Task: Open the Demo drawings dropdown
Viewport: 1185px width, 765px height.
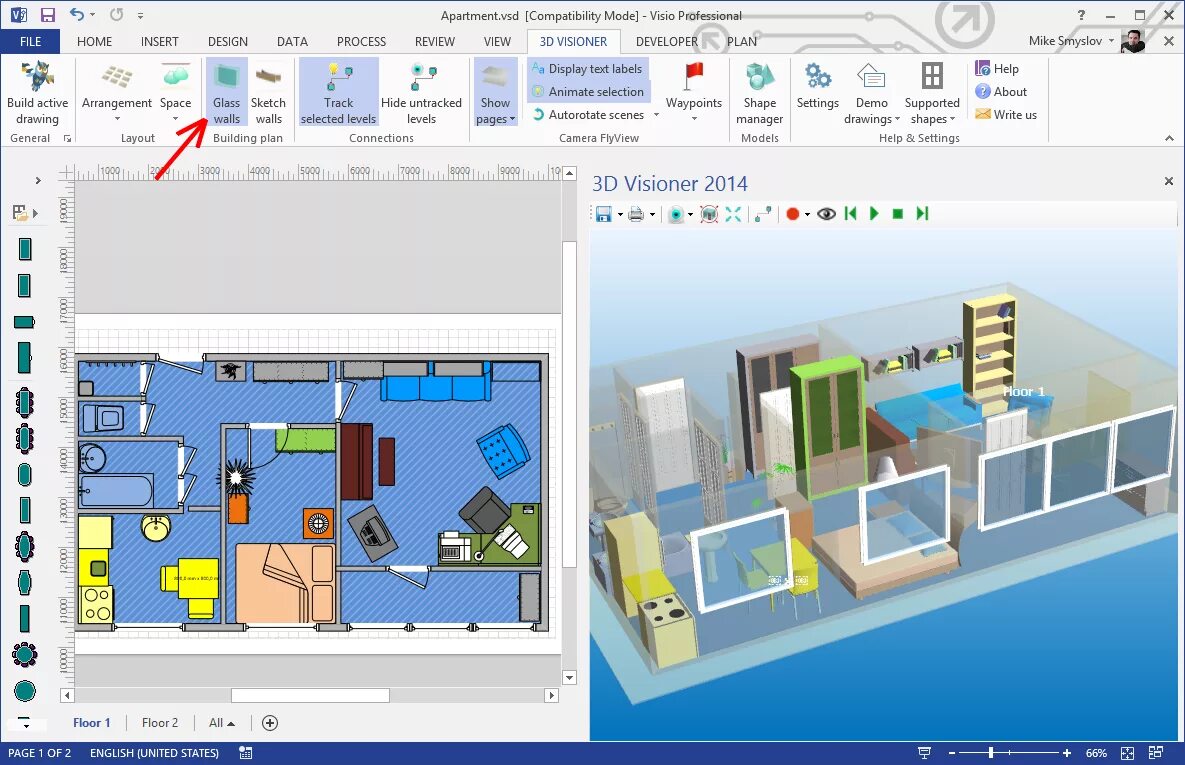Action: (871, 92)
